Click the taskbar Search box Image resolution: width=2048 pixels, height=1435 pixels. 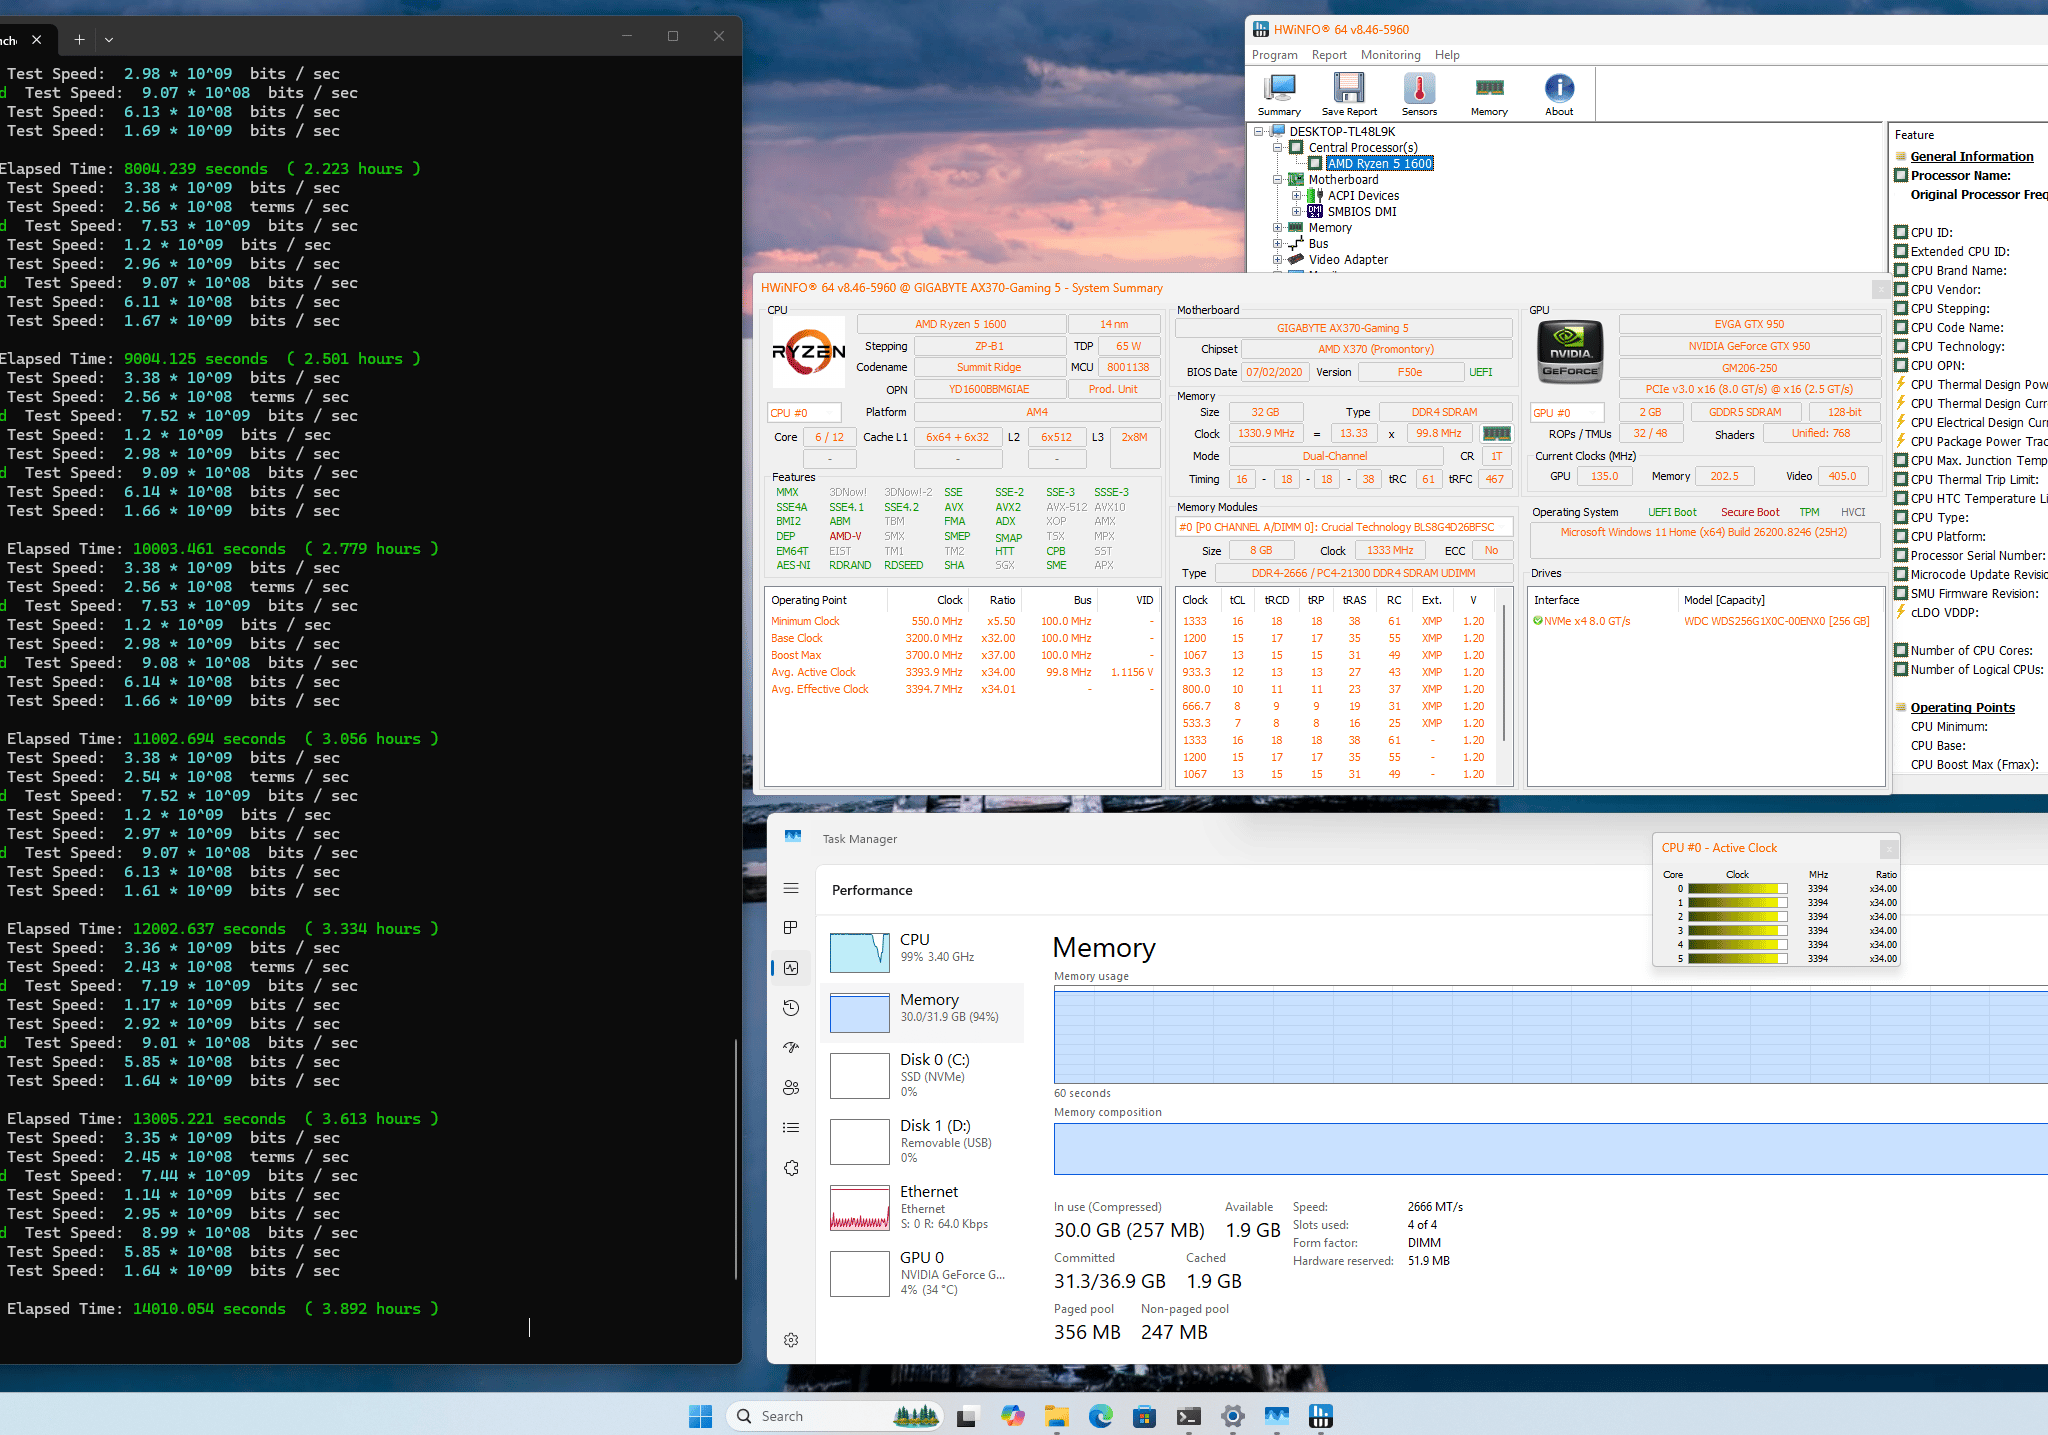pyautogui.click(x=836, y=1416)
